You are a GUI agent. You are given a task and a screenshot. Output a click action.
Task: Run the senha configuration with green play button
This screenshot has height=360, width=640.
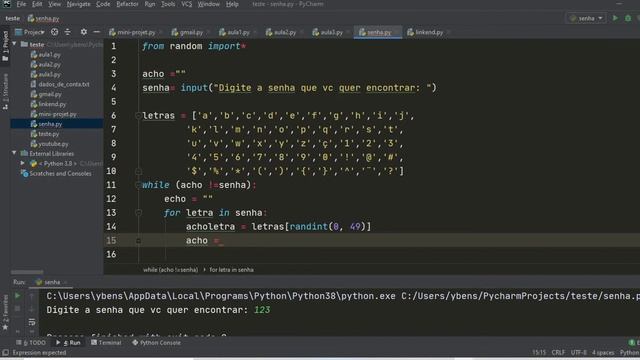pos(615,18)
